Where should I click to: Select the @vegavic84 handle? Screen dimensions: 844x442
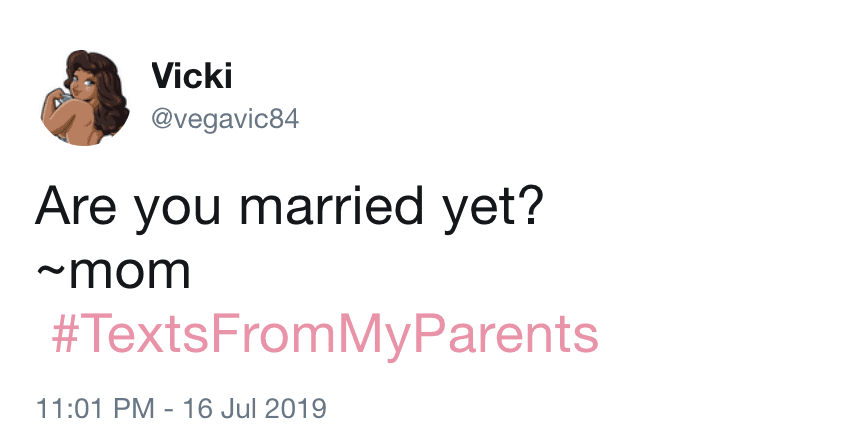pyautogui.click(x=224, y=119)
